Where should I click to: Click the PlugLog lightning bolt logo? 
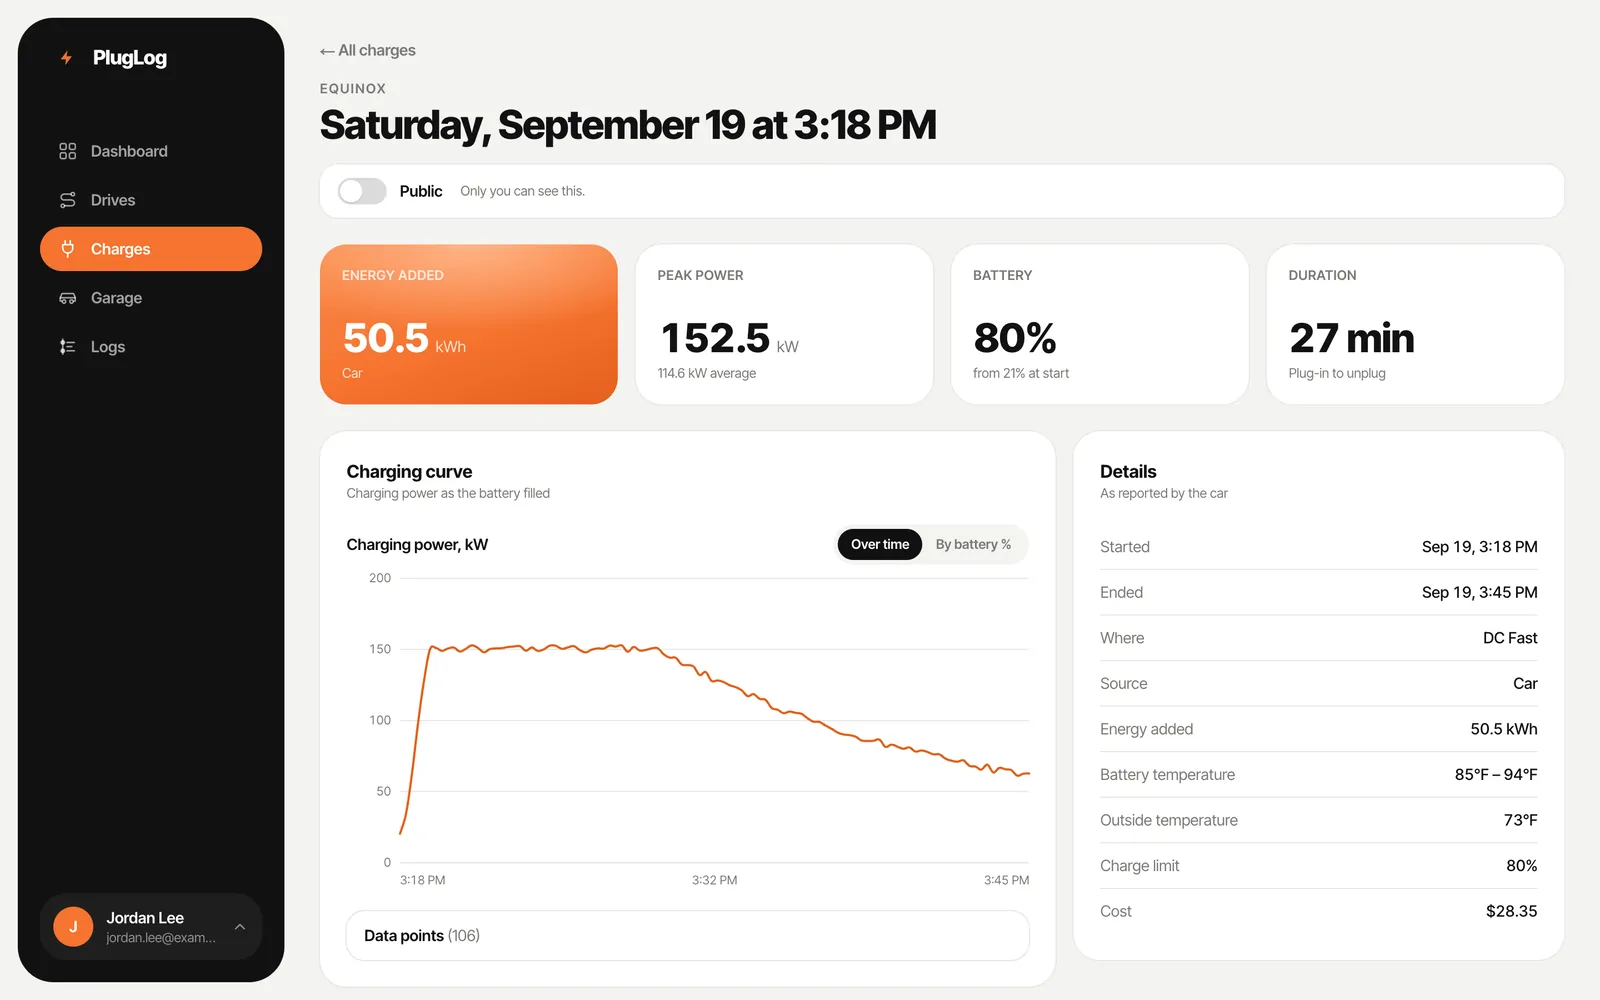click(66, 58)
